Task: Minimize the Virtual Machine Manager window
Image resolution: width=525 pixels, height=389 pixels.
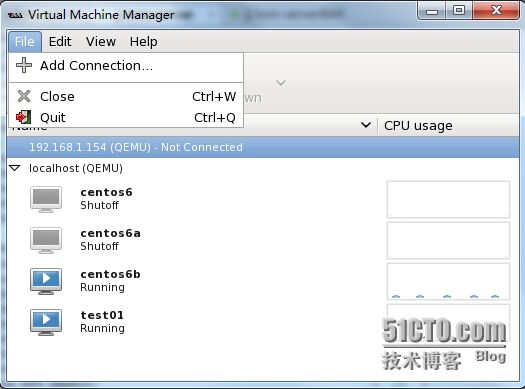Action: pos(432,12)
